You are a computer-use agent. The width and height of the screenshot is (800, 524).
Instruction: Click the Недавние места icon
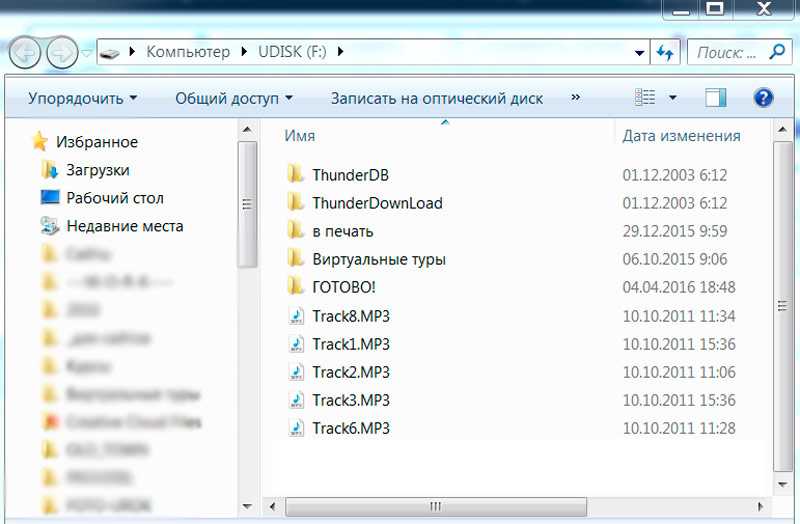[x=49, y=226]
